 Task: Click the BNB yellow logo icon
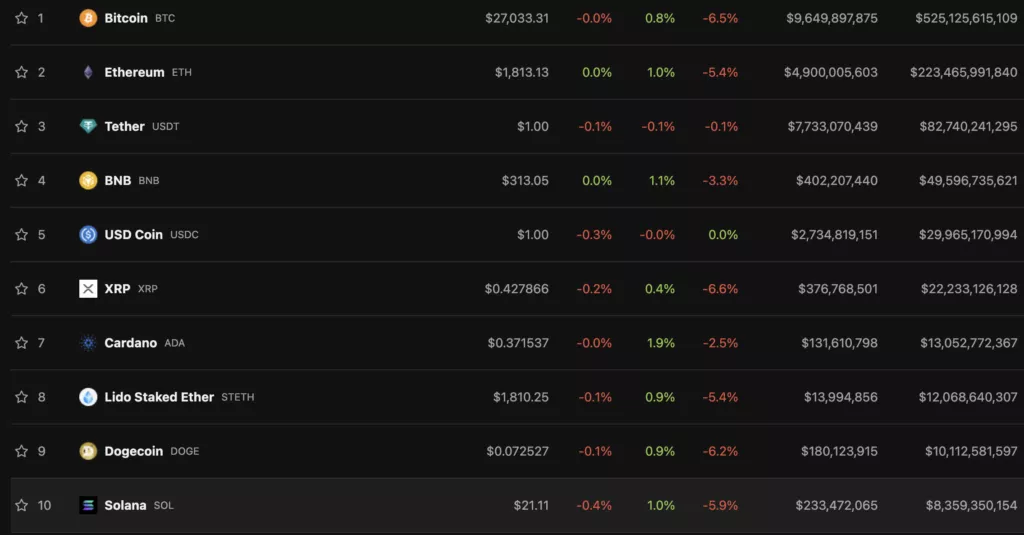(88, 180)
